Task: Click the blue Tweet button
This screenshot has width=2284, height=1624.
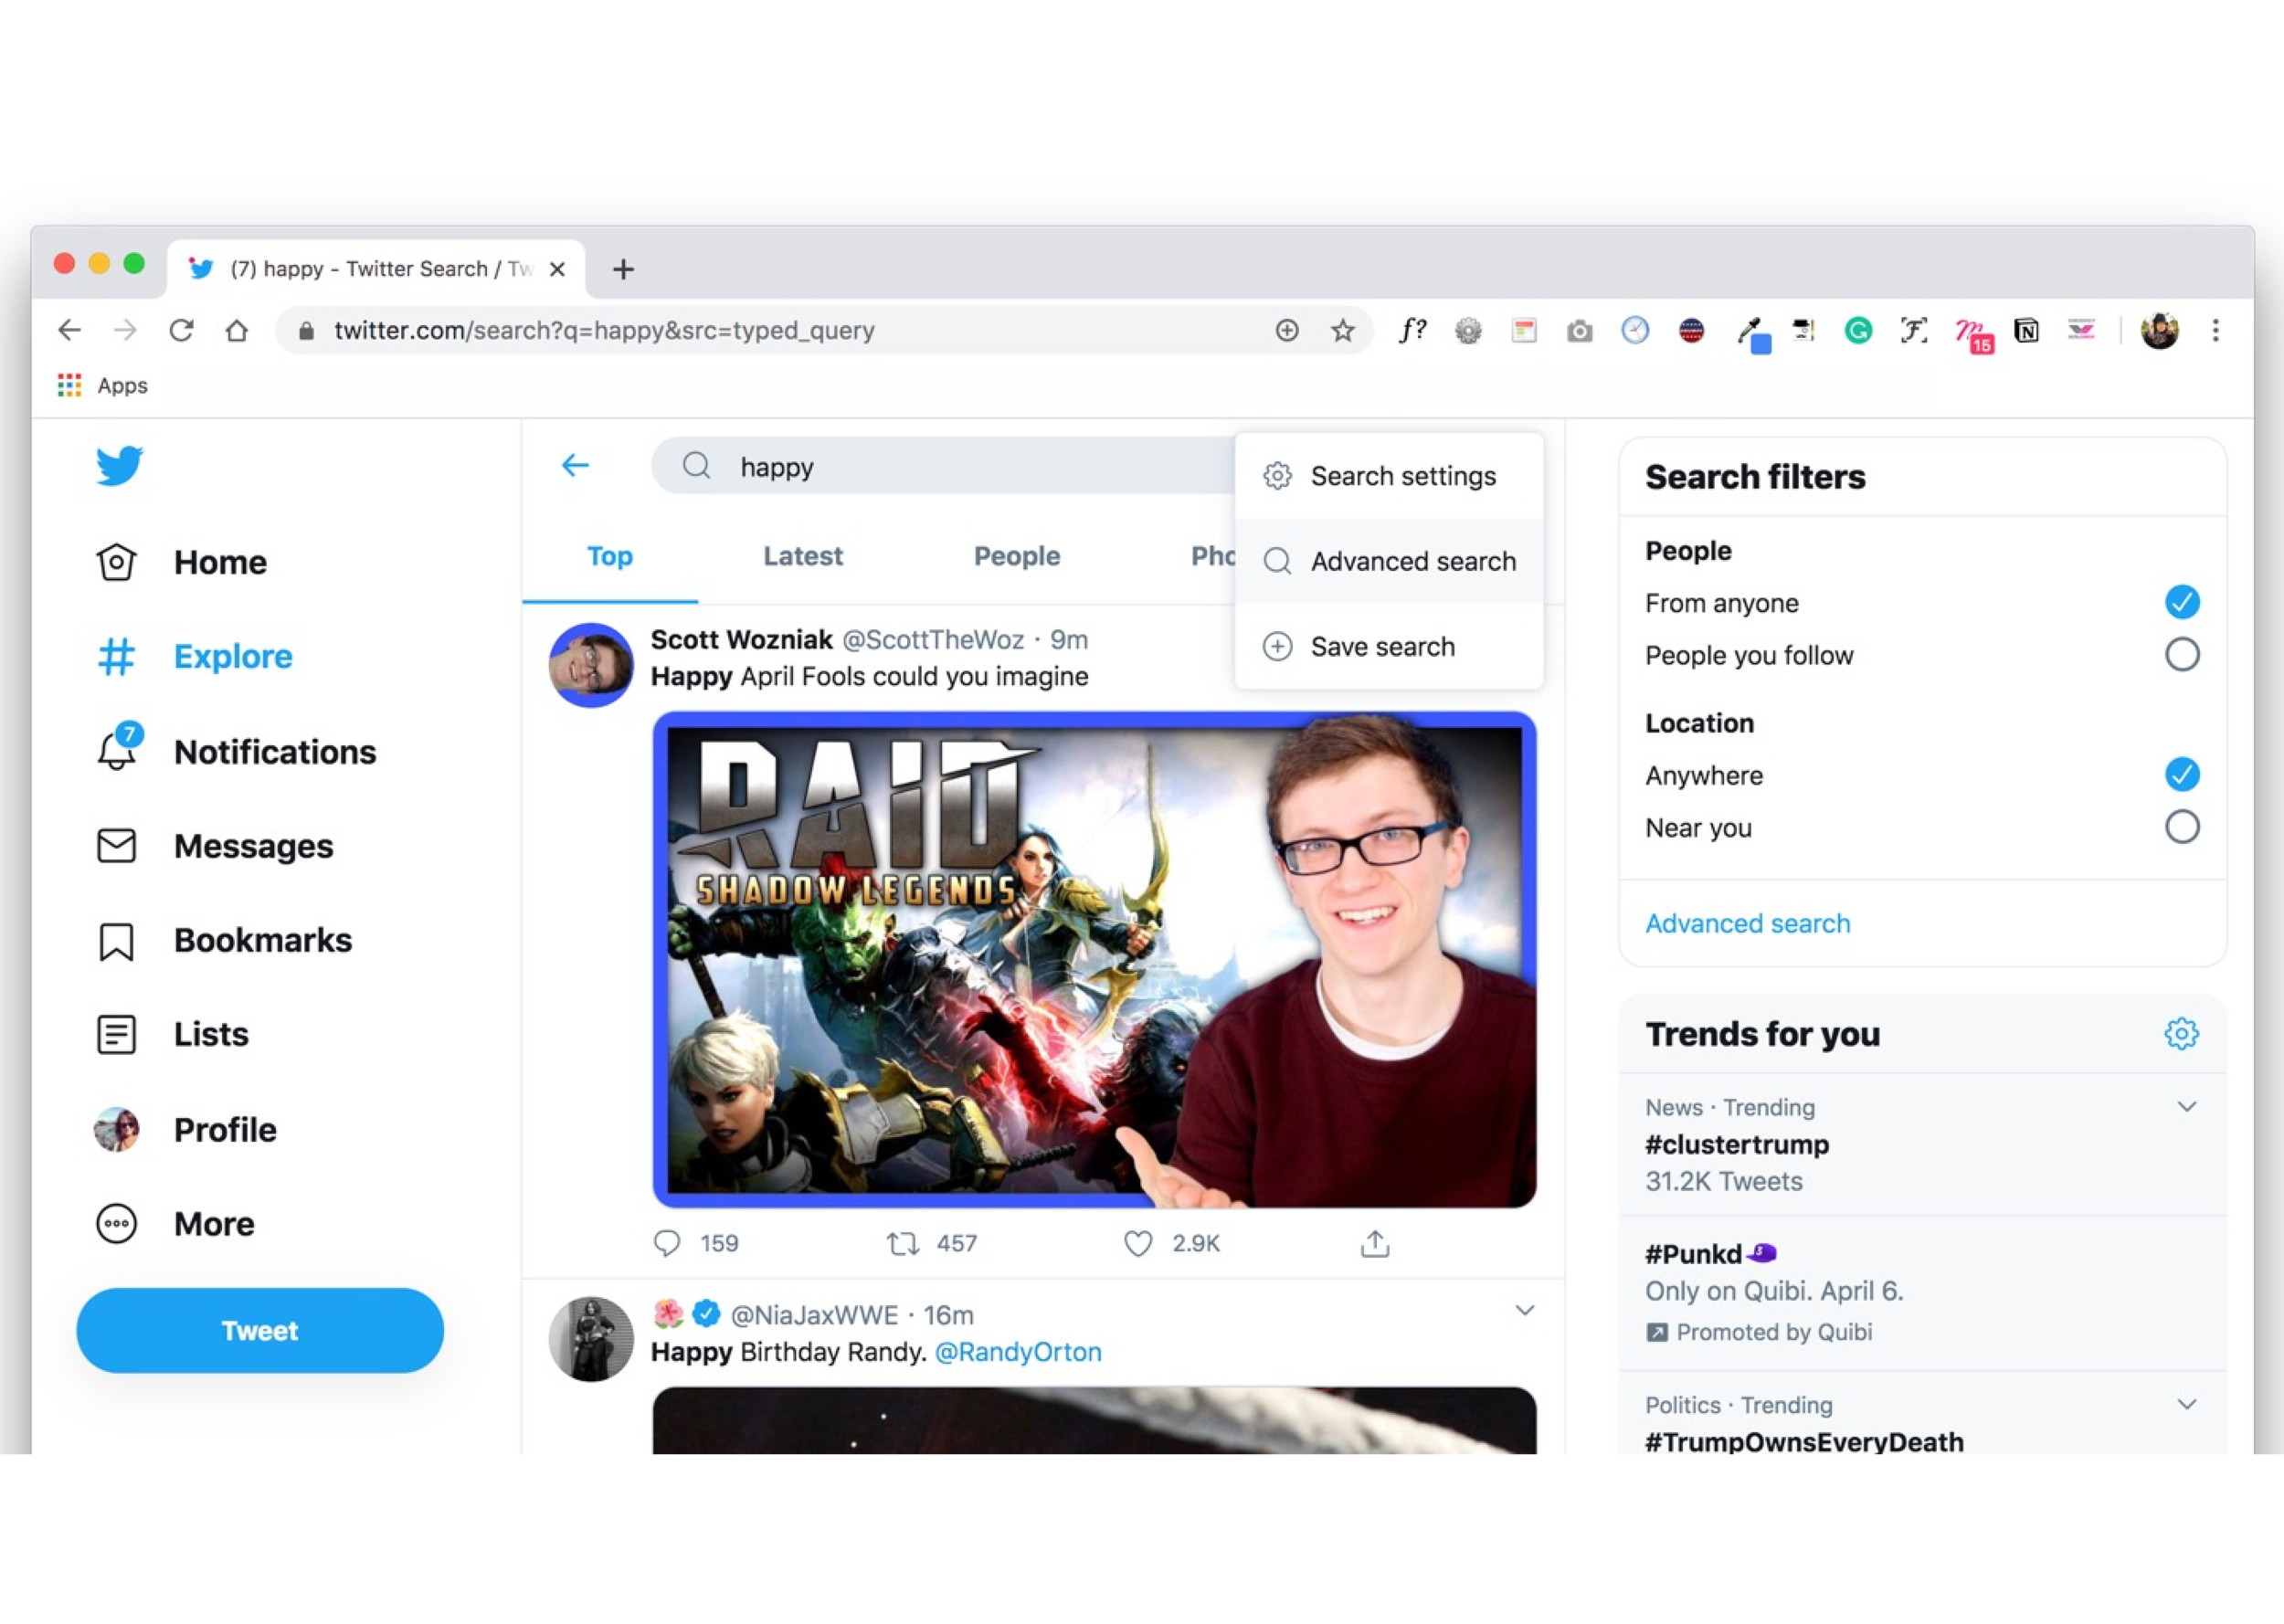Action: (260, 1330)
